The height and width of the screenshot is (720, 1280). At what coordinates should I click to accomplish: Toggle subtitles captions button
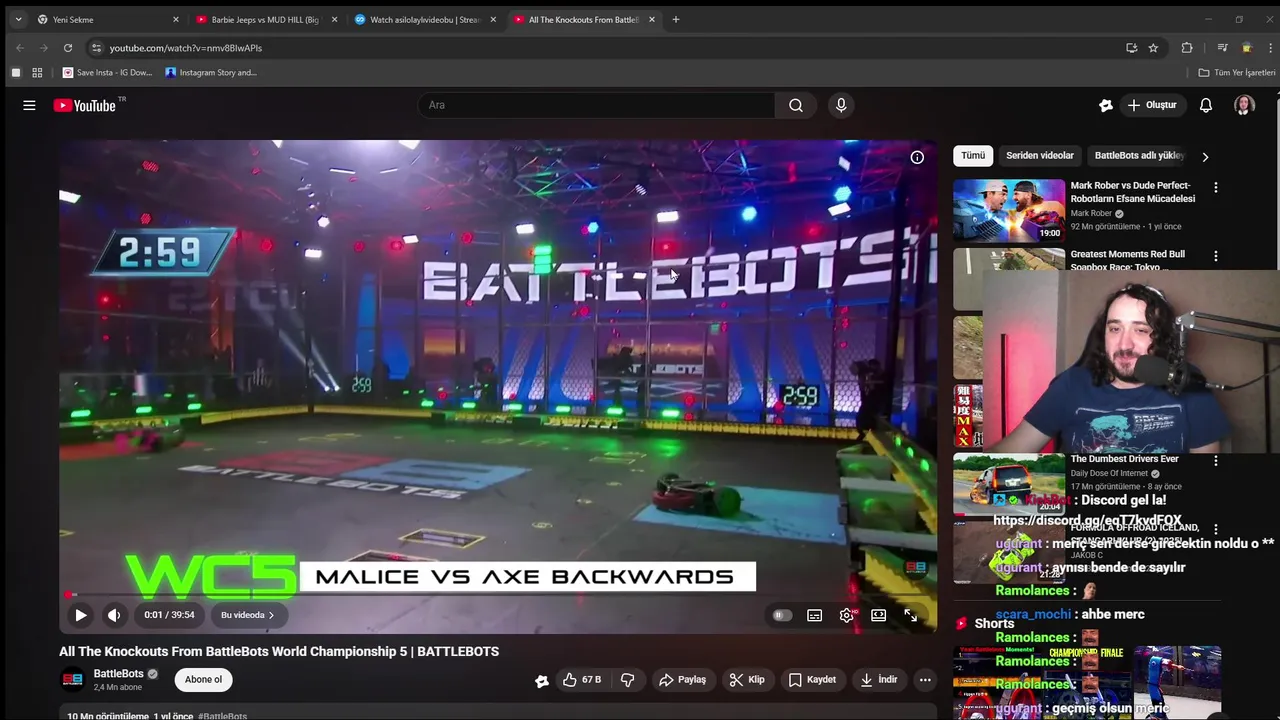tap(815, 615)
